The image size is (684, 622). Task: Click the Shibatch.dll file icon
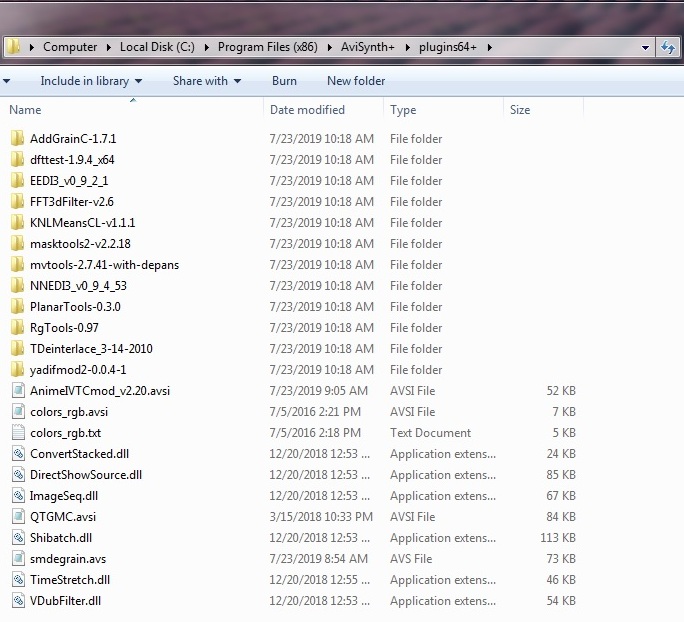tap(18, 538)
